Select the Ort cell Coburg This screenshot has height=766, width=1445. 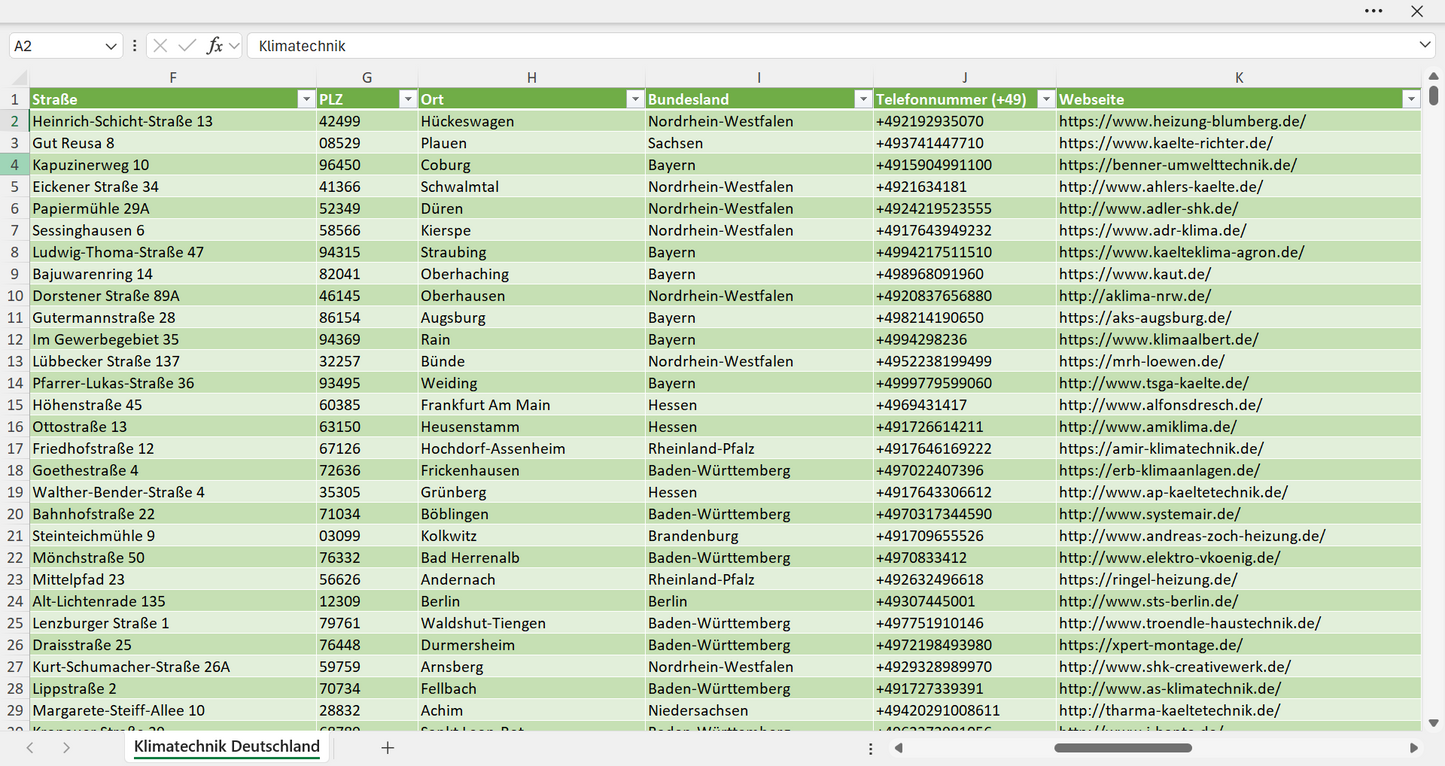(x=532, y=165)
